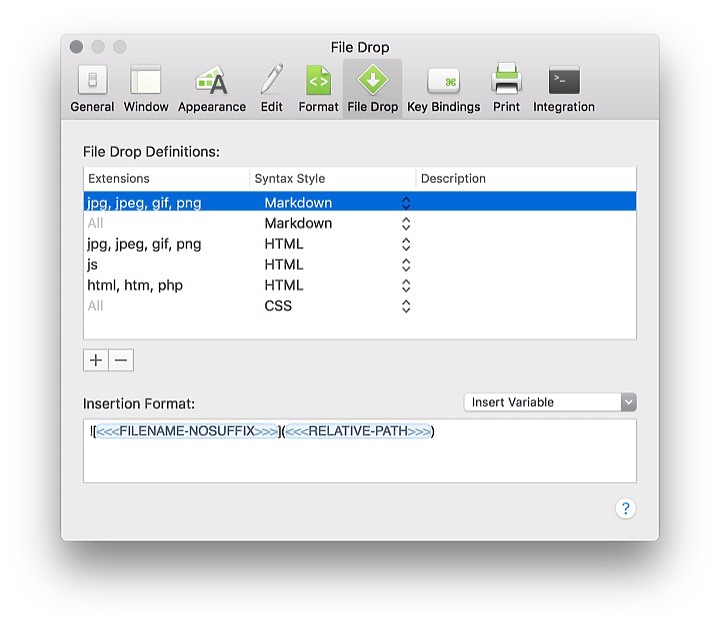
Task: Open the Format preferences pane
Action: [318, 89]
